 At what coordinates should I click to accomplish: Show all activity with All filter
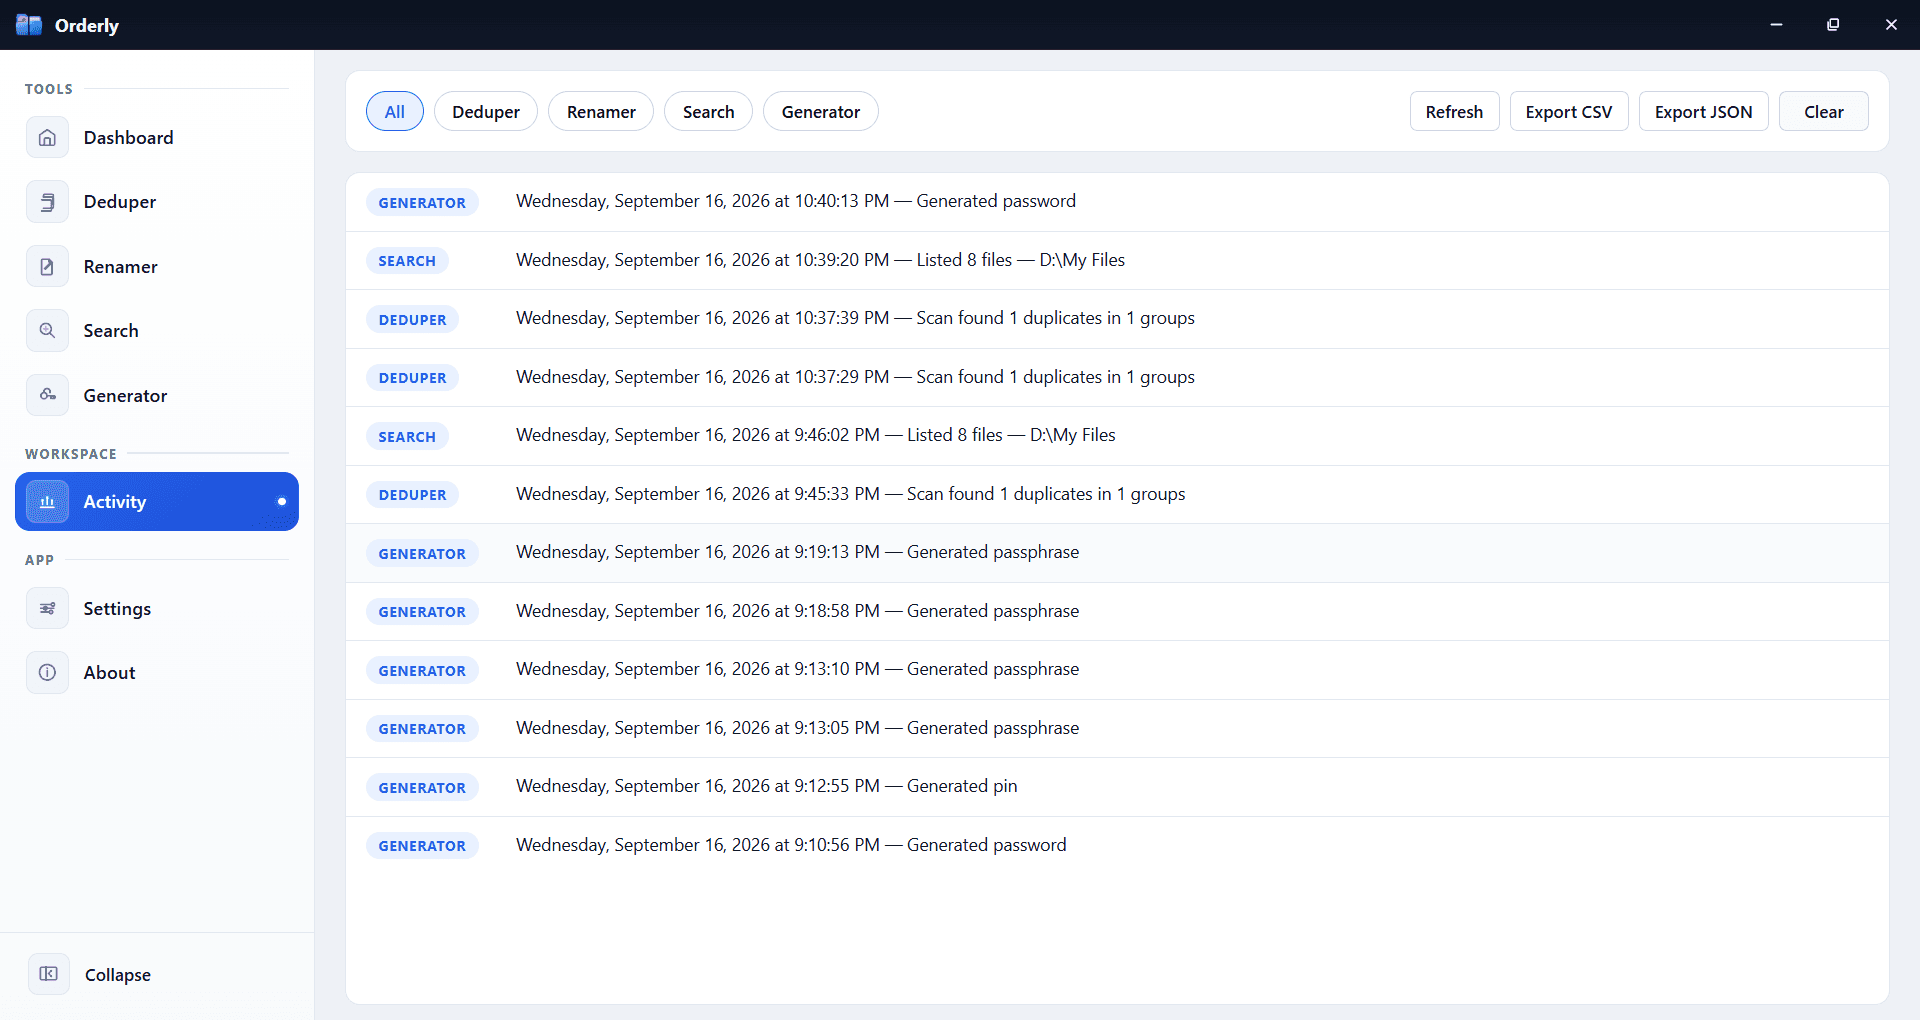point(395,112)
